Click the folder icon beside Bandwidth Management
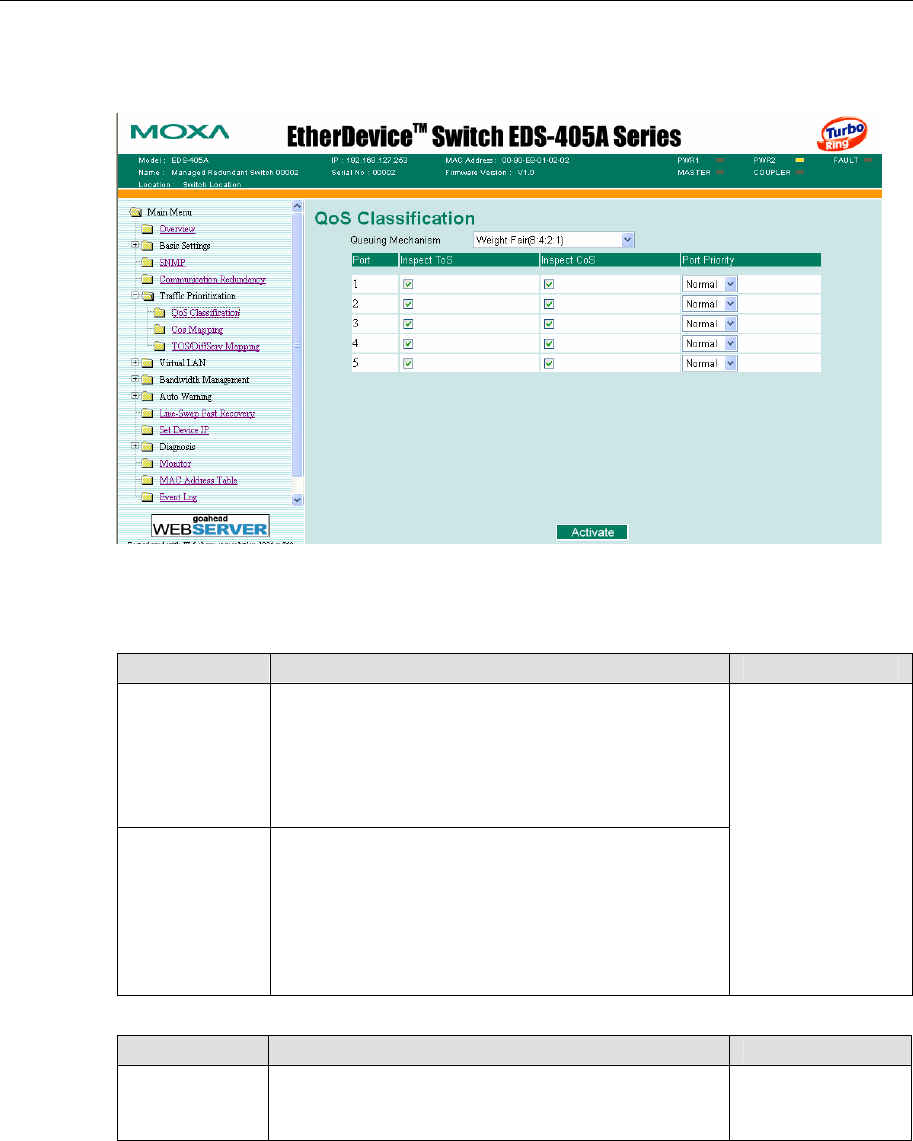The height and width of the screenshot is (1141, 913). 148,380
